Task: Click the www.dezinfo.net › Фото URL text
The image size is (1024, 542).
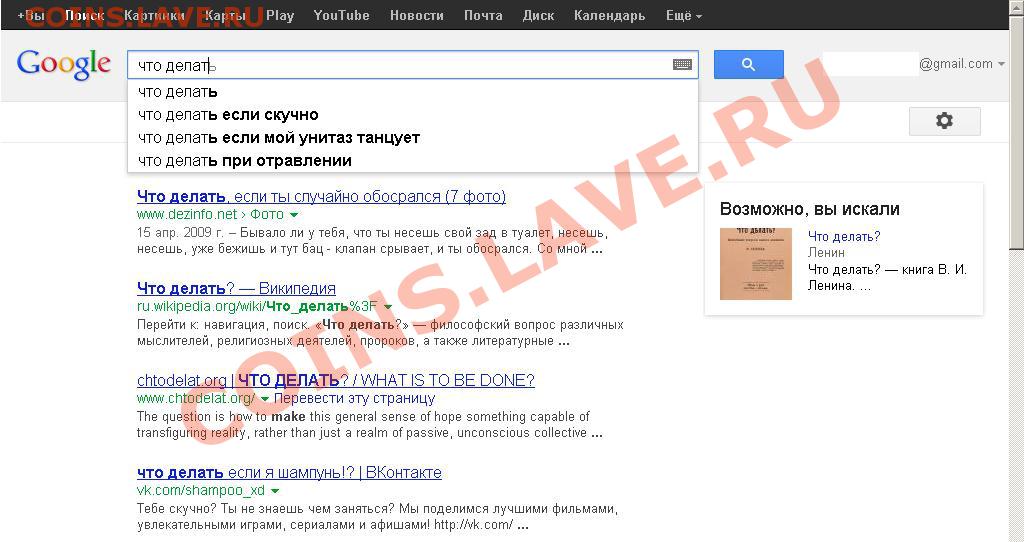Action: click(210, 214)
